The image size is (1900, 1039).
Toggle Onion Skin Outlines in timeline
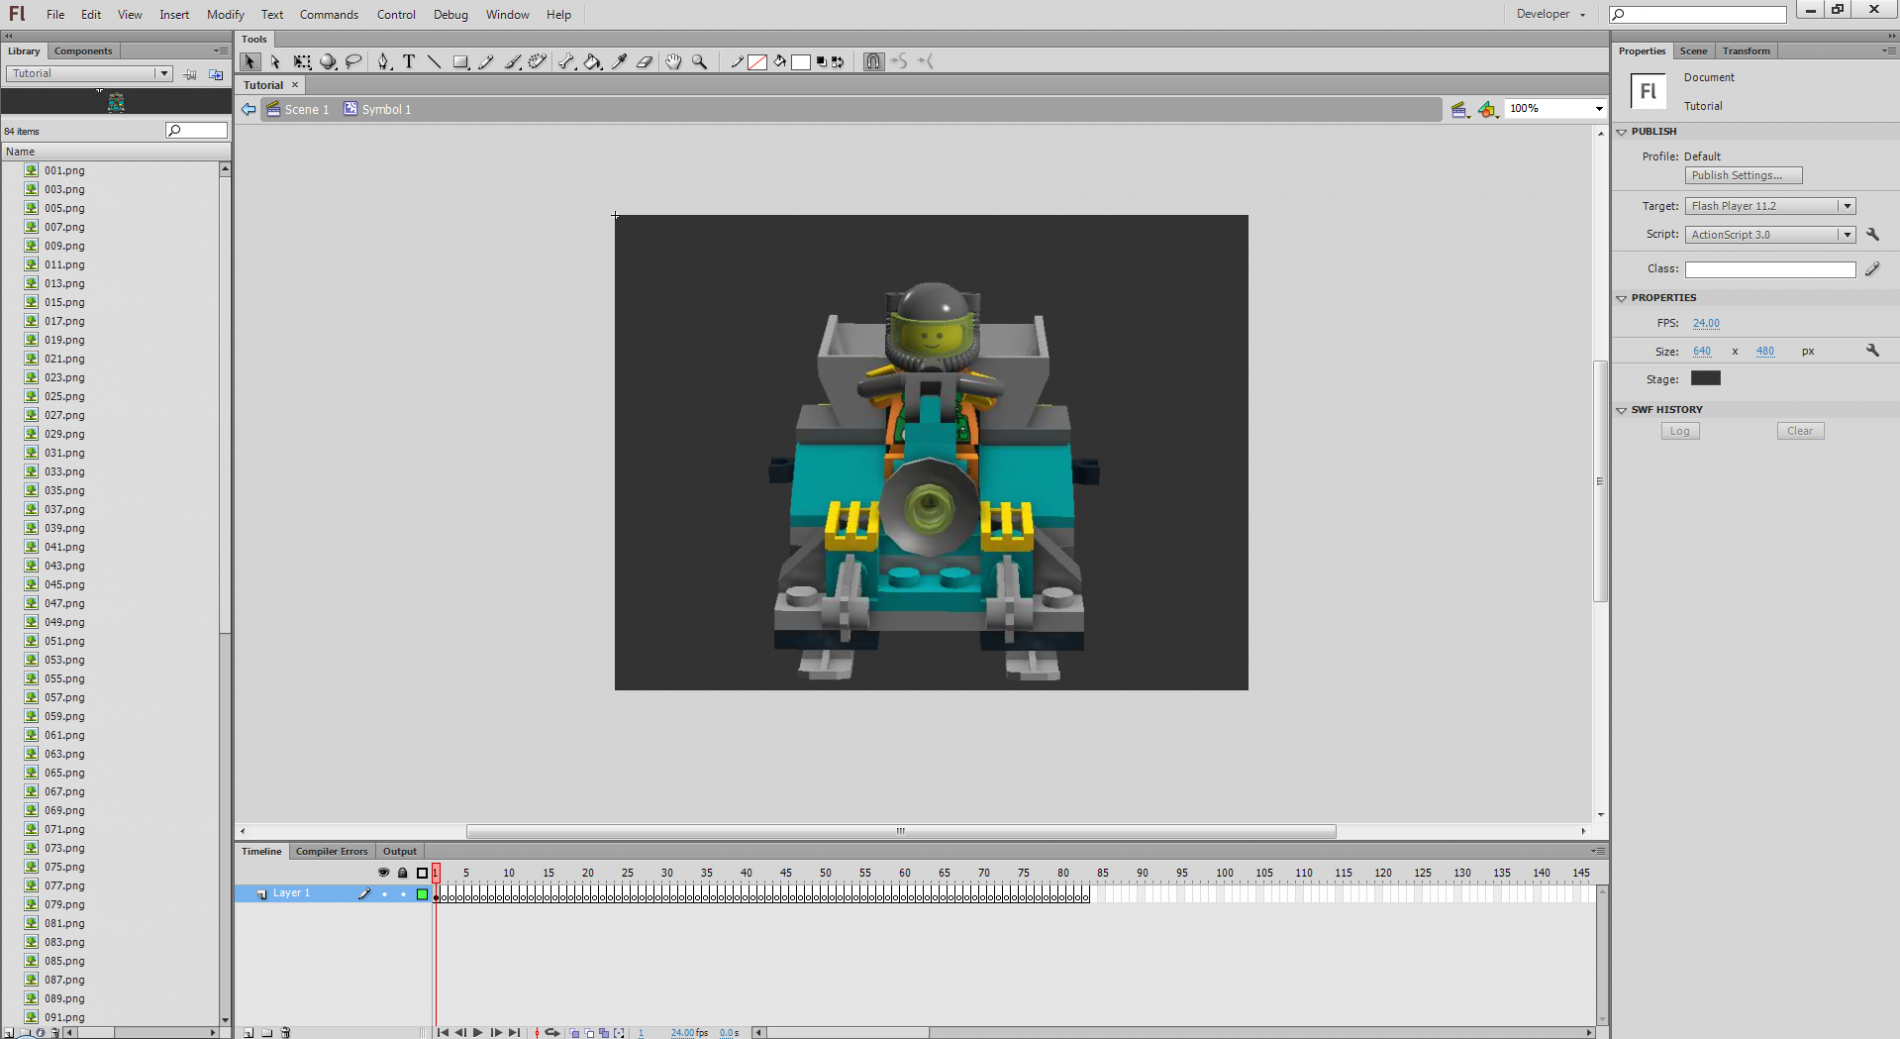[x=590, y=1032]
